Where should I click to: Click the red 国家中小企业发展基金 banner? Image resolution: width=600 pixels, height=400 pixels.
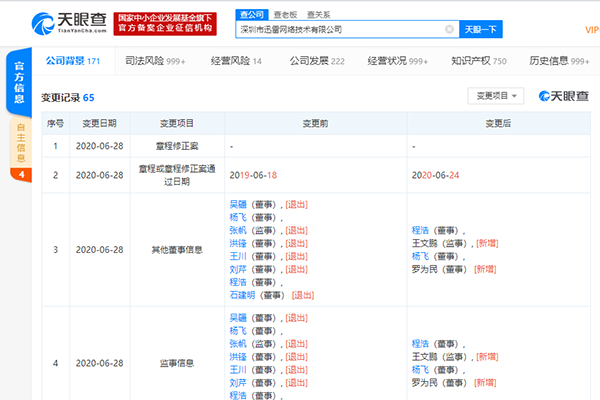click(x=165, y=23)
